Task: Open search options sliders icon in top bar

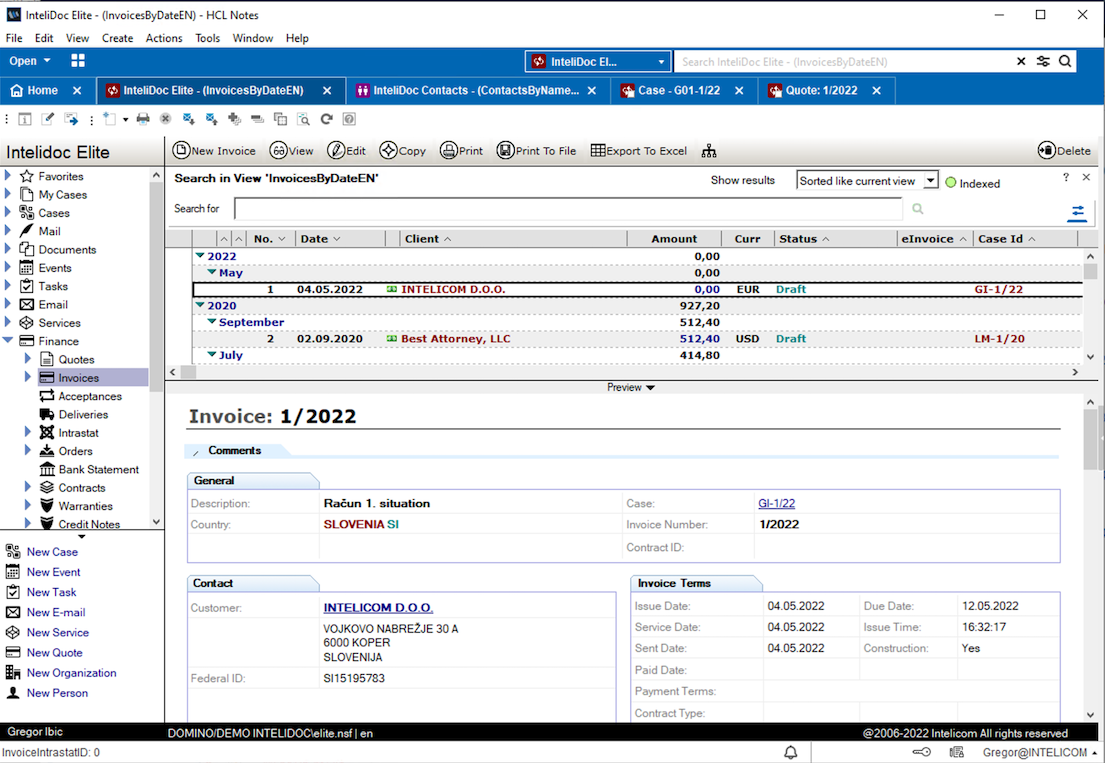Action: 1043,61
